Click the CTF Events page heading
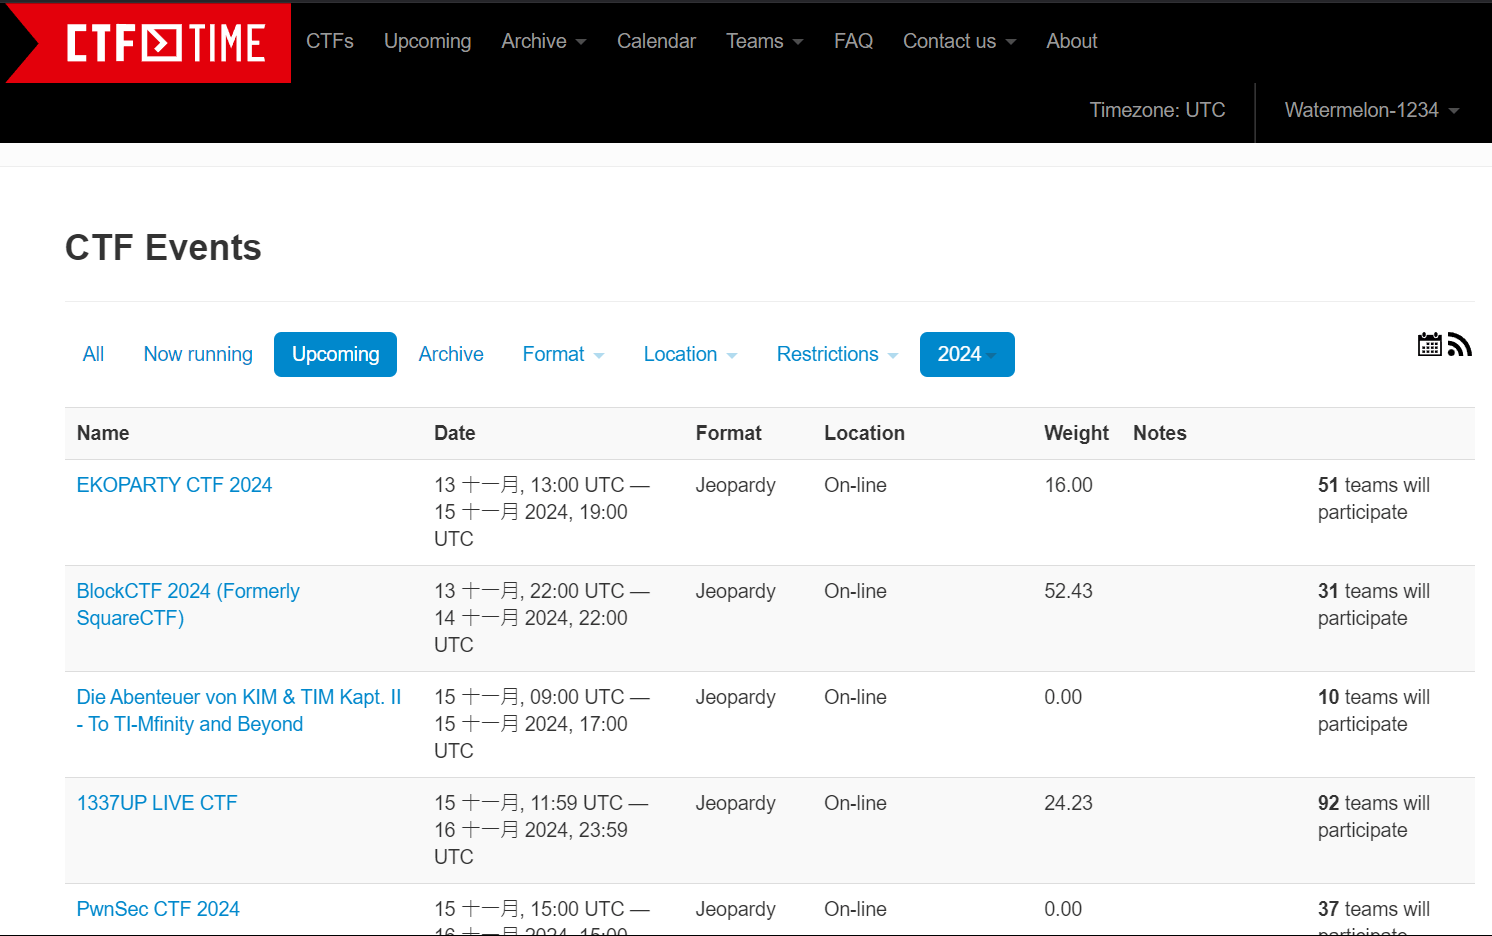1492x936 pixels. pyautogui.click(x=163, y=247)
